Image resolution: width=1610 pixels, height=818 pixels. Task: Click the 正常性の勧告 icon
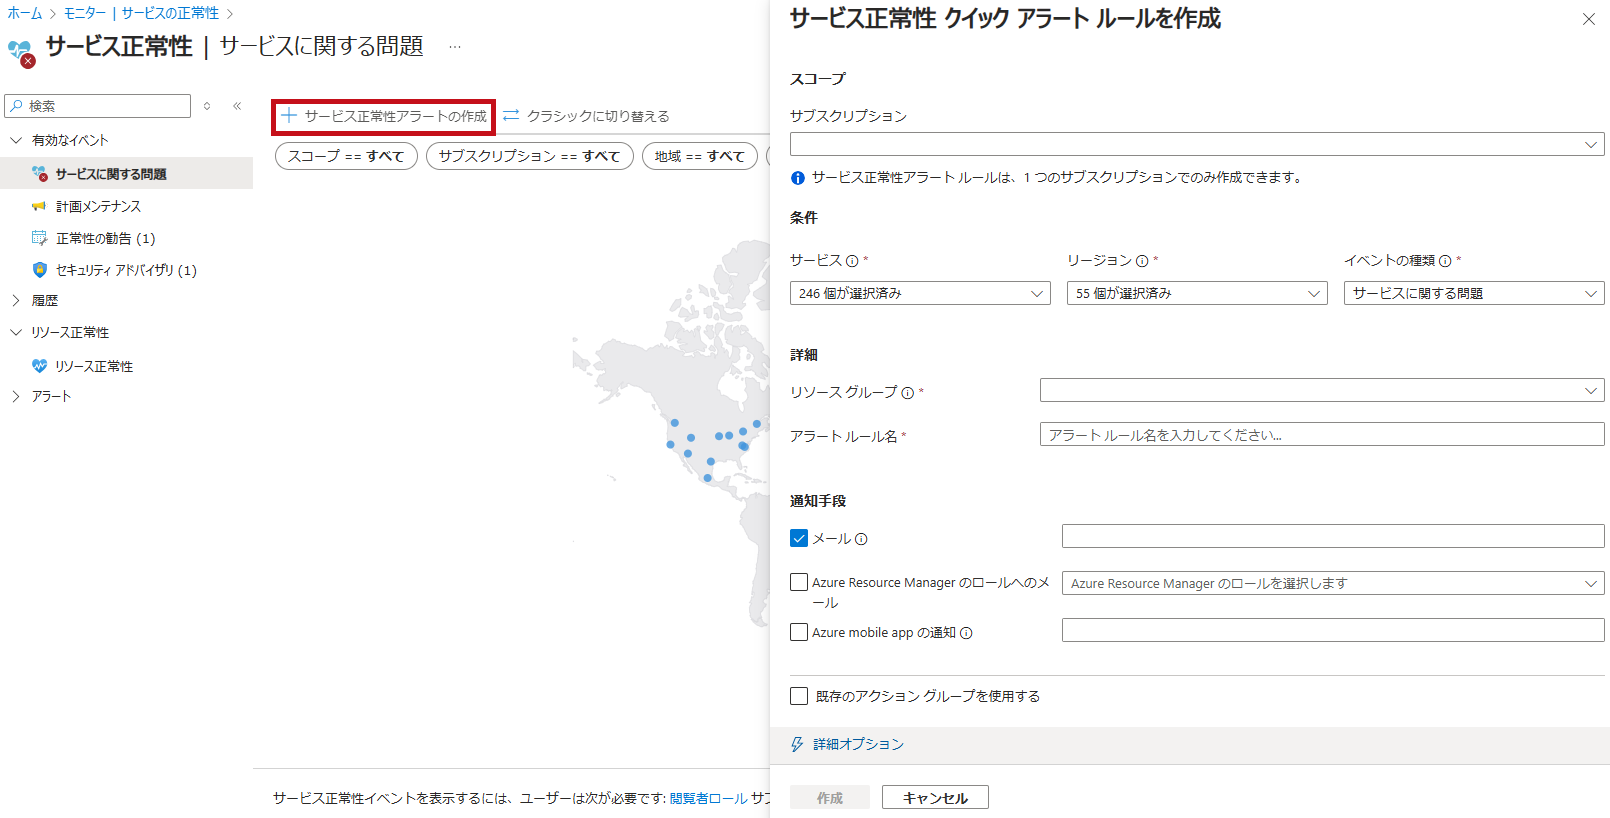click(39, 238)
